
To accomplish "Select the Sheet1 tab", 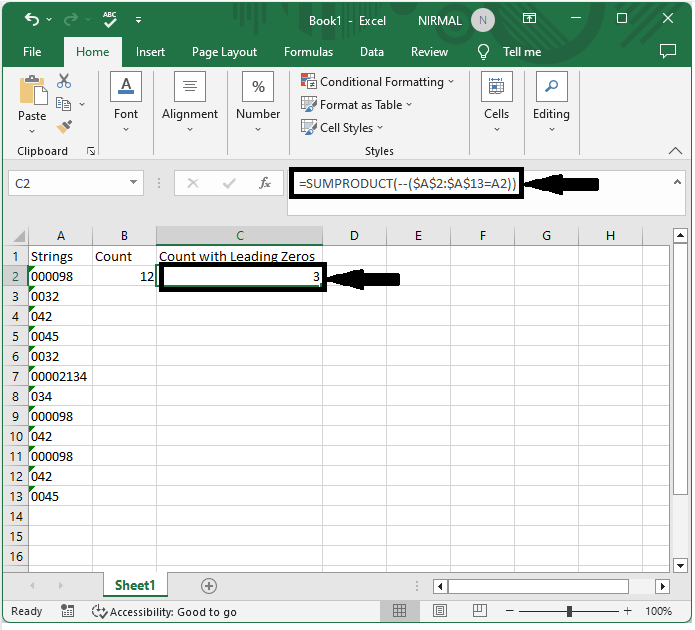I will pyautogui.click(x=135, y=585).
